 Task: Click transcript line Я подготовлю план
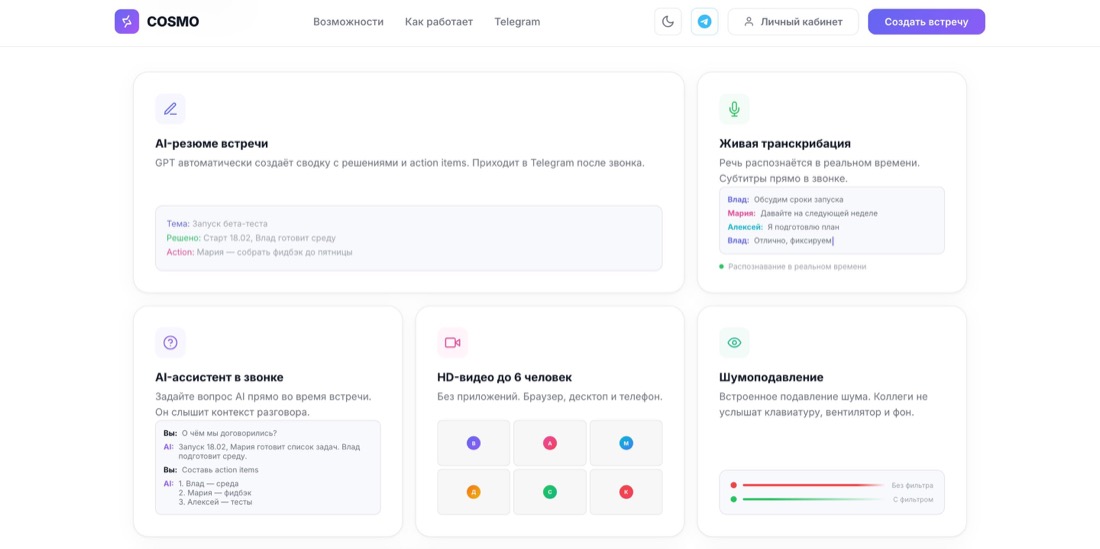784,227
